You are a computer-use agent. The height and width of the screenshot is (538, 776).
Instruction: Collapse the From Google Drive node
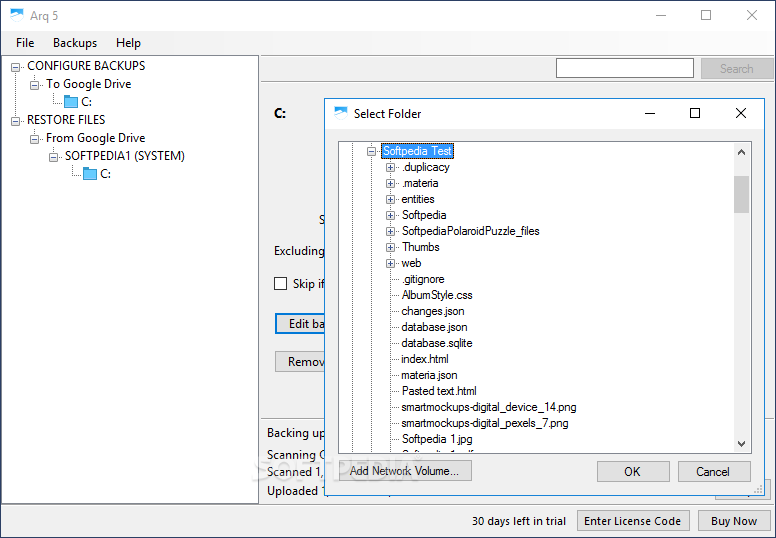point(34,139)
